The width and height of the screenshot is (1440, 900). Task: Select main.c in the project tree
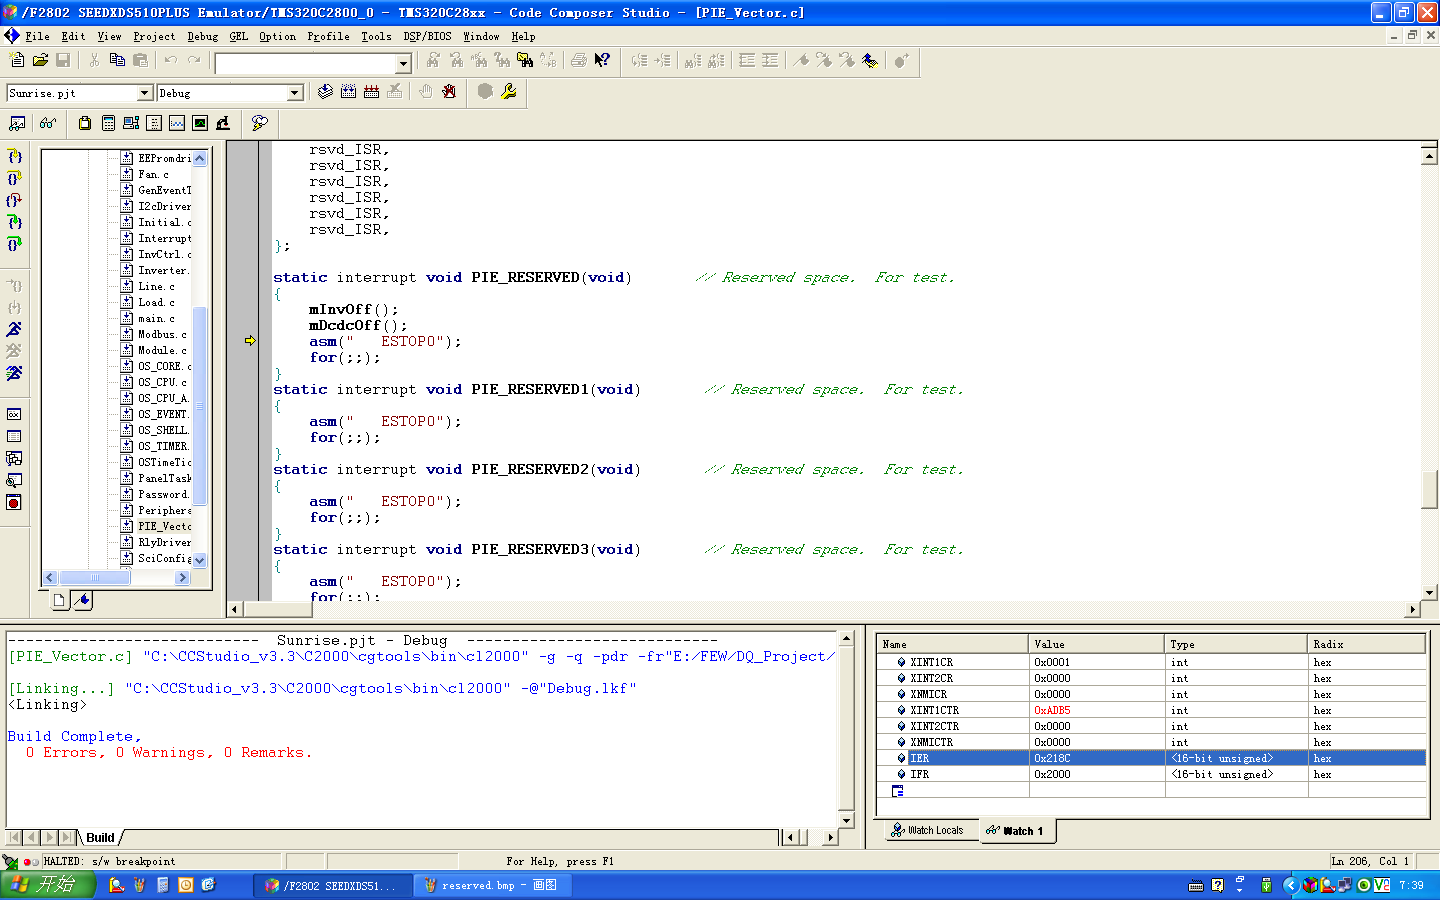[x=155, y=319]
